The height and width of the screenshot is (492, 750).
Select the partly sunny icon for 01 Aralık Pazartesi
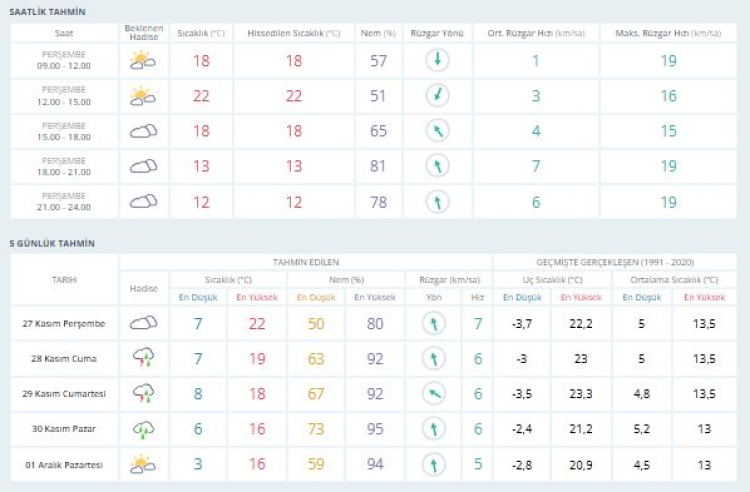pos(144,463)
